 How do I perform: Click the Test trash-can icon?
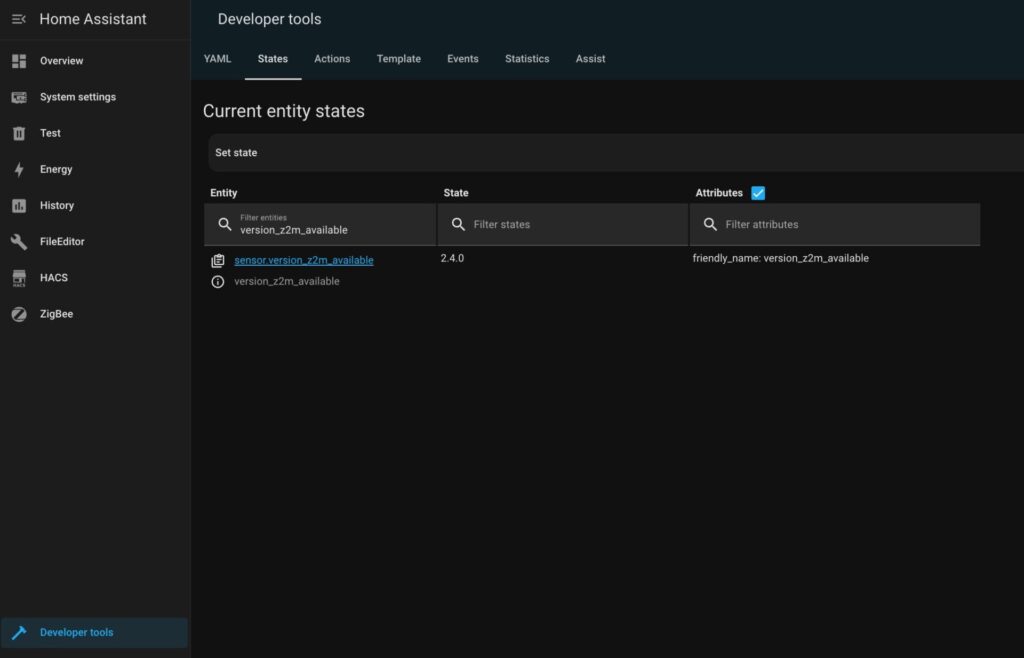pyautogui.click(x=19, y=133)
